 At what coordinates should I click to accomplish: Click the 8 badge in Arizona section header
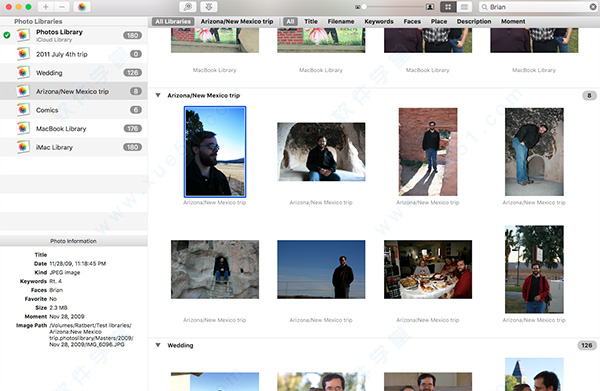pyautogui.click(x=589, y=95)
